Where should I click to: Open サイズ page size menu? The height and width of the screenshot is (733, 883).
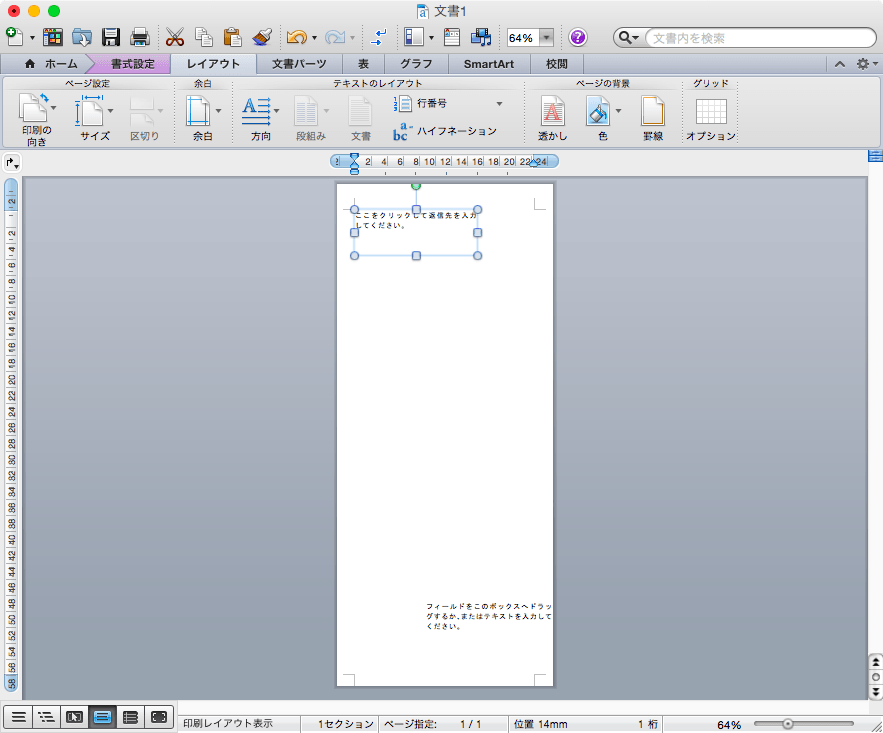coord(95,118)
